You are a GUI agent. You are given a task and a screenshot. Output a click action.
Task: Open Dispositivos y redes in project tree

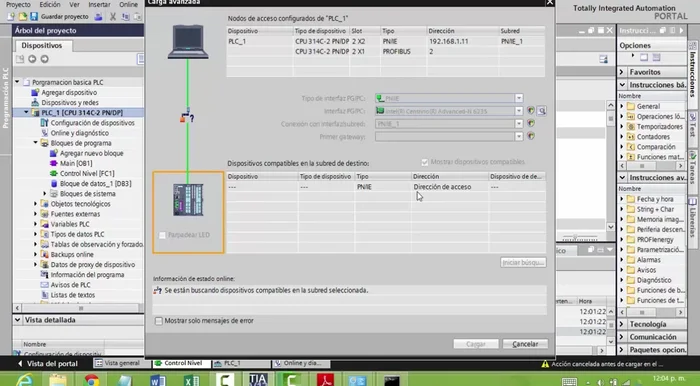point(70,103)
